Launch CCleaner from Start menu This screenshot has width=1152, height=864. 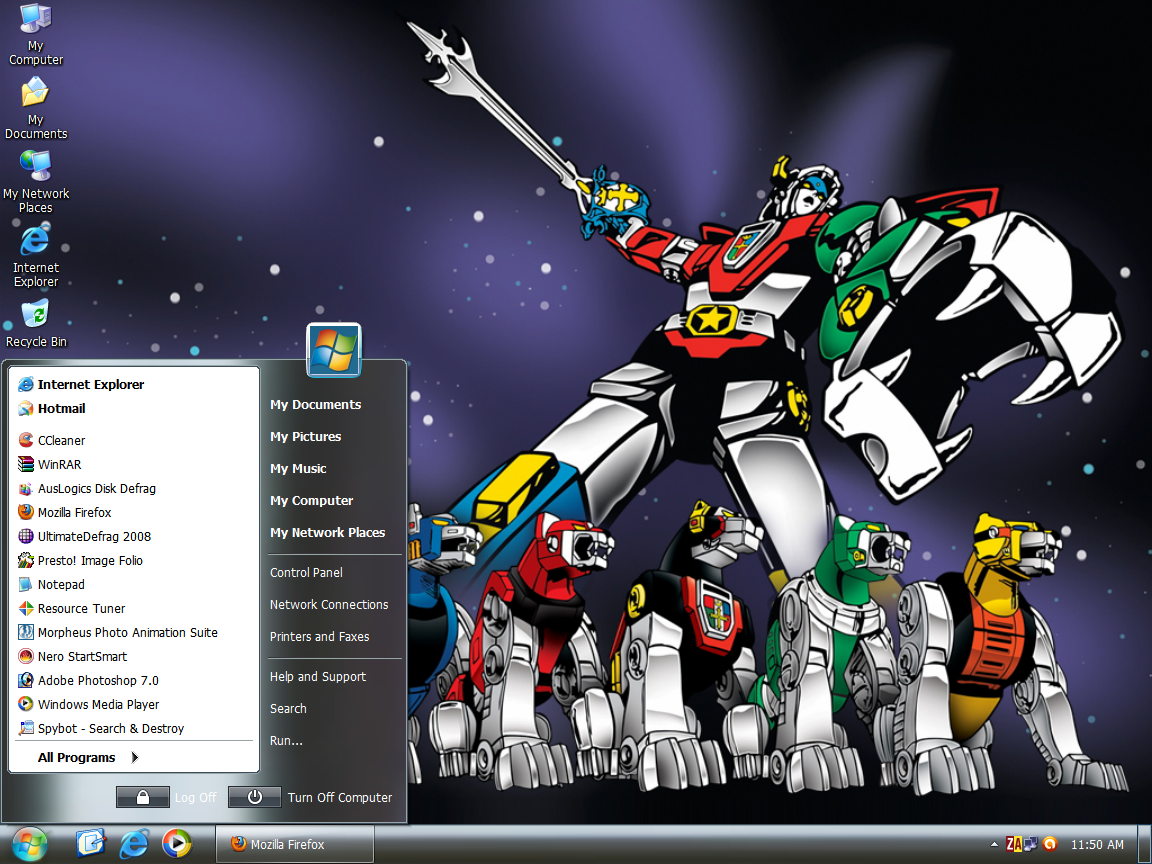tap(134, 440)
